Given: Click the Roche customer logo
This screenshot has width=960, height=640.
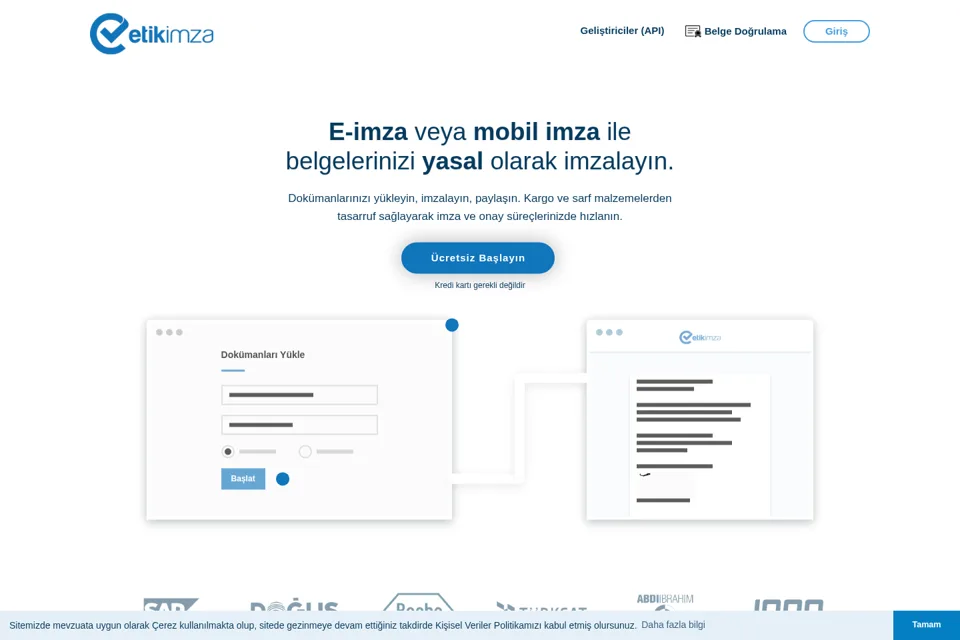Looking at the screenshot, I should click(x=418, y=602).
